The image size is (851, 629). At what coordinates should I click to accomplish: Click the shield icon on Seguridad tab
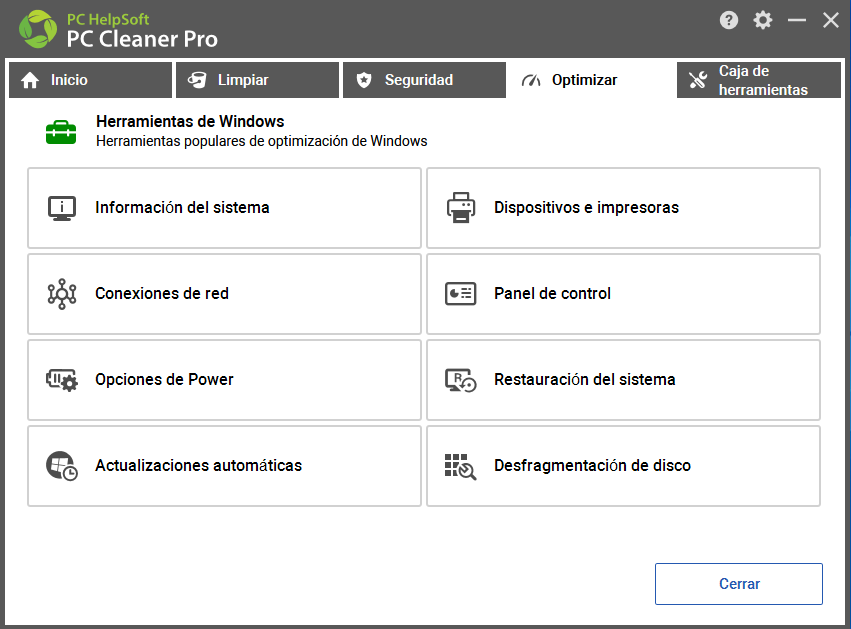[x=364, y=80]
